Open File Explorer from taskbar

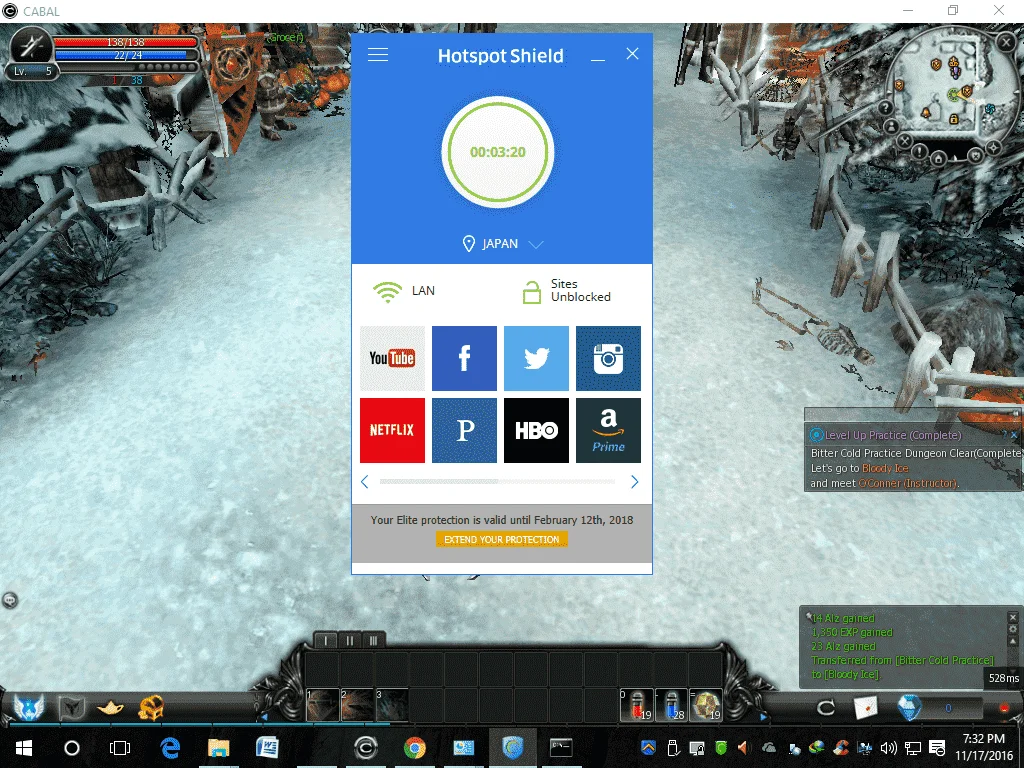tap(219, 748)
